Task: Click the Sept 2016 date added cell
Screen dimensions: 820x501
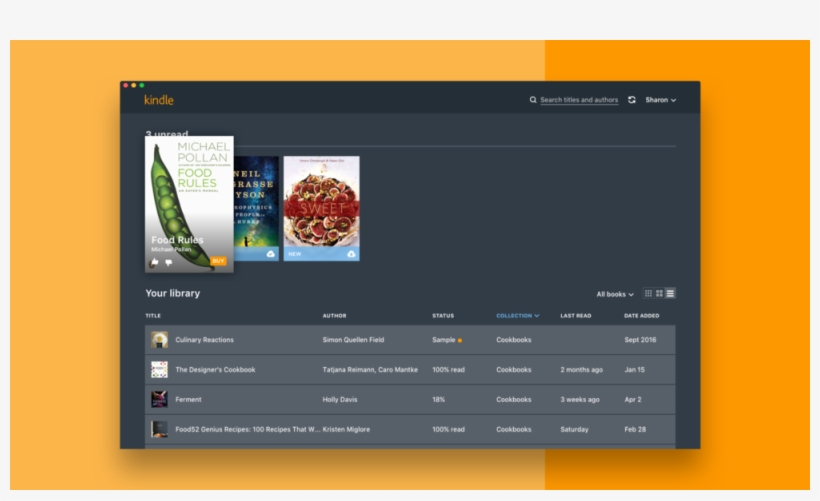Action: tap(640, 339)
